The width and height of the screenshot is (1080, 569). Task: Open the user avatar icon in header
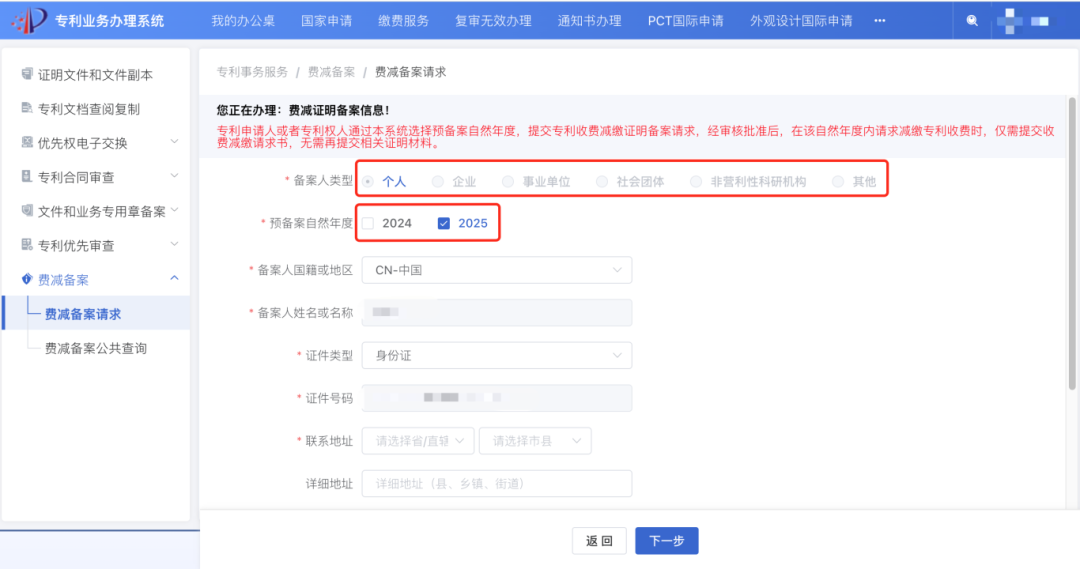pos(1014,21)
